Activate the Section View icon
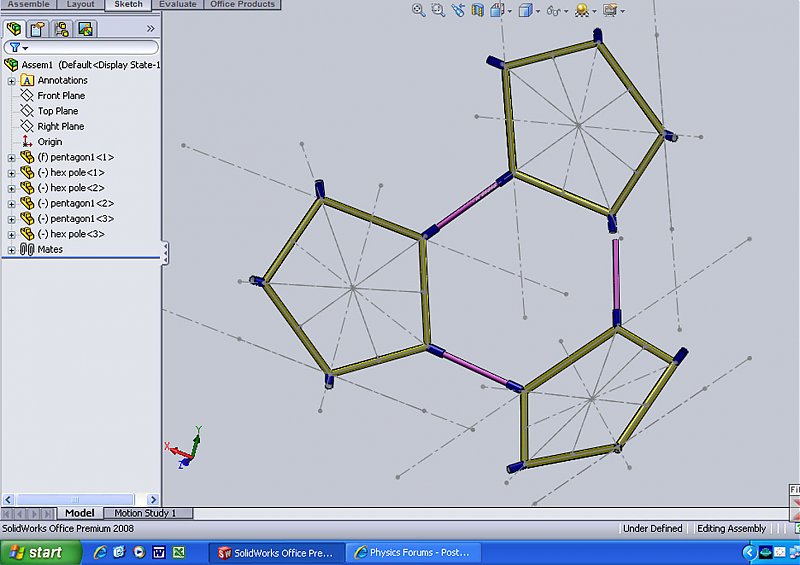Screen dimensions: 800x565 [x=477, y=11]
